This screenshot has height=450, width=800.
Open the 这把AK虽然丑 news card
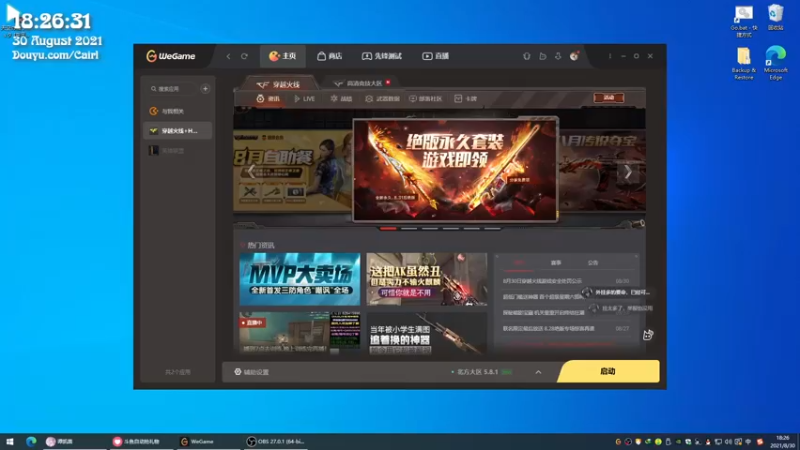click(x=427, y=279)
